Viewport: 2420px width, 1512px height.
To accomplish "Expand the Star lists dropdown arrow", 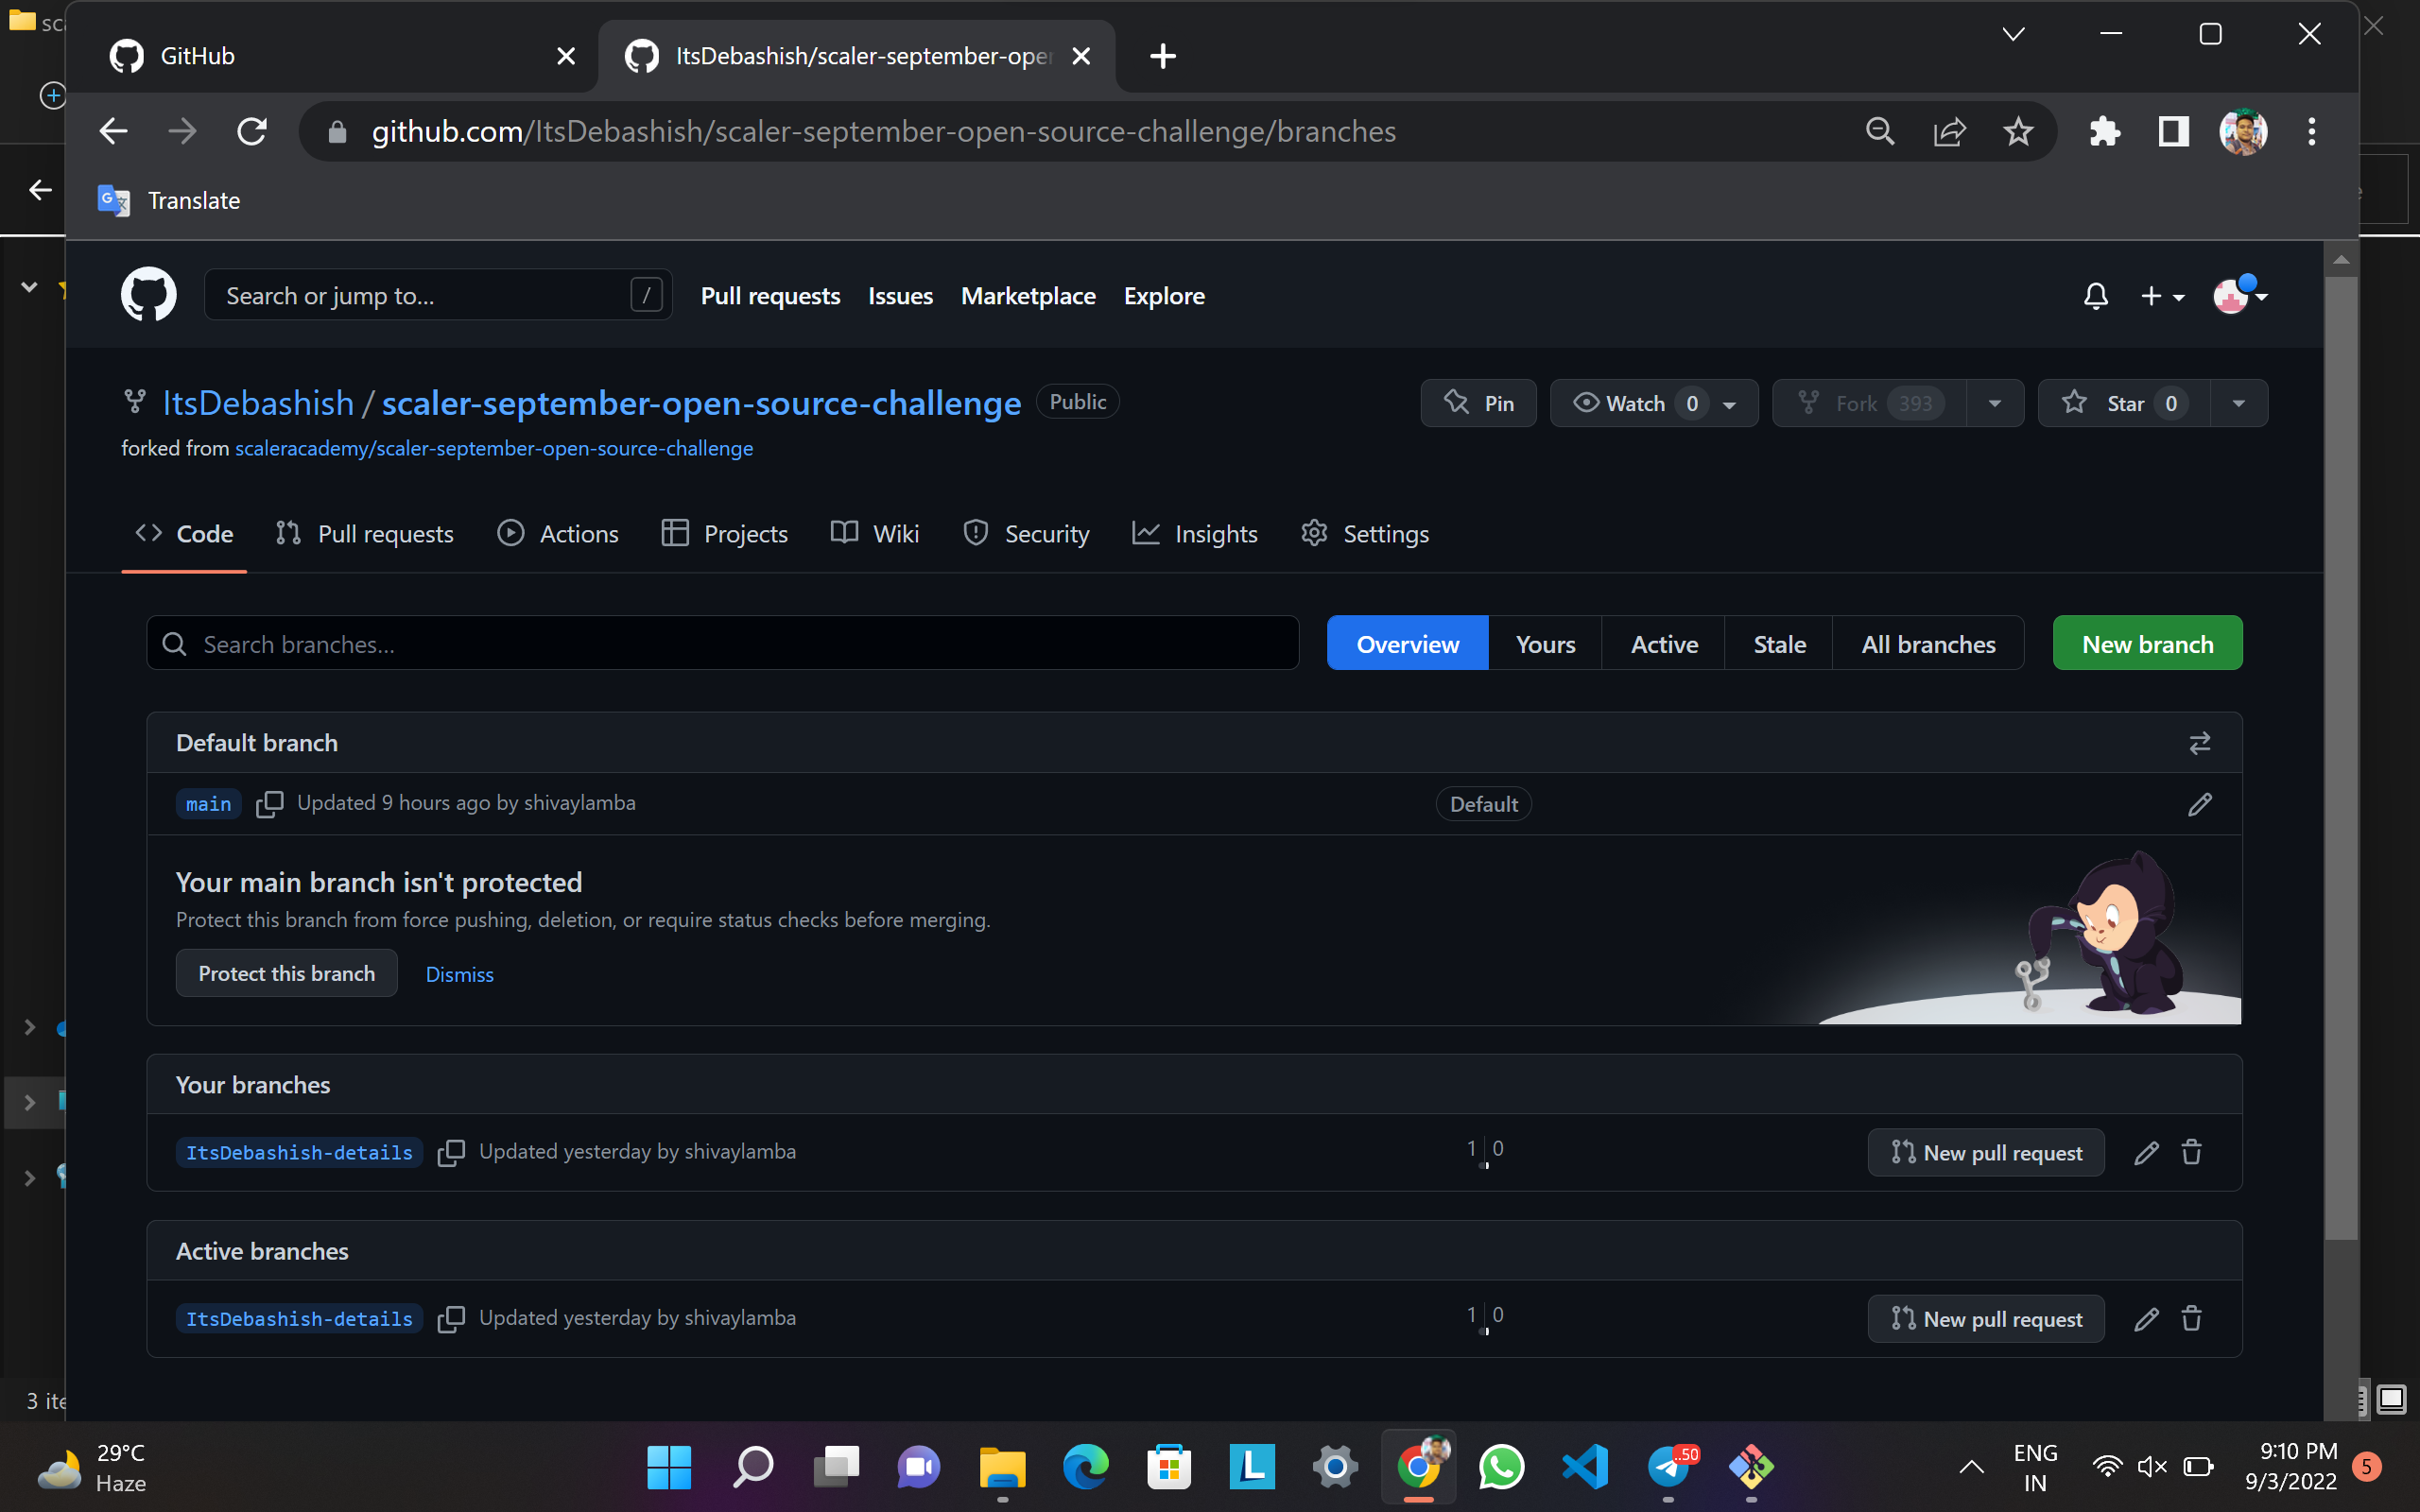I will pos(2238,403).
